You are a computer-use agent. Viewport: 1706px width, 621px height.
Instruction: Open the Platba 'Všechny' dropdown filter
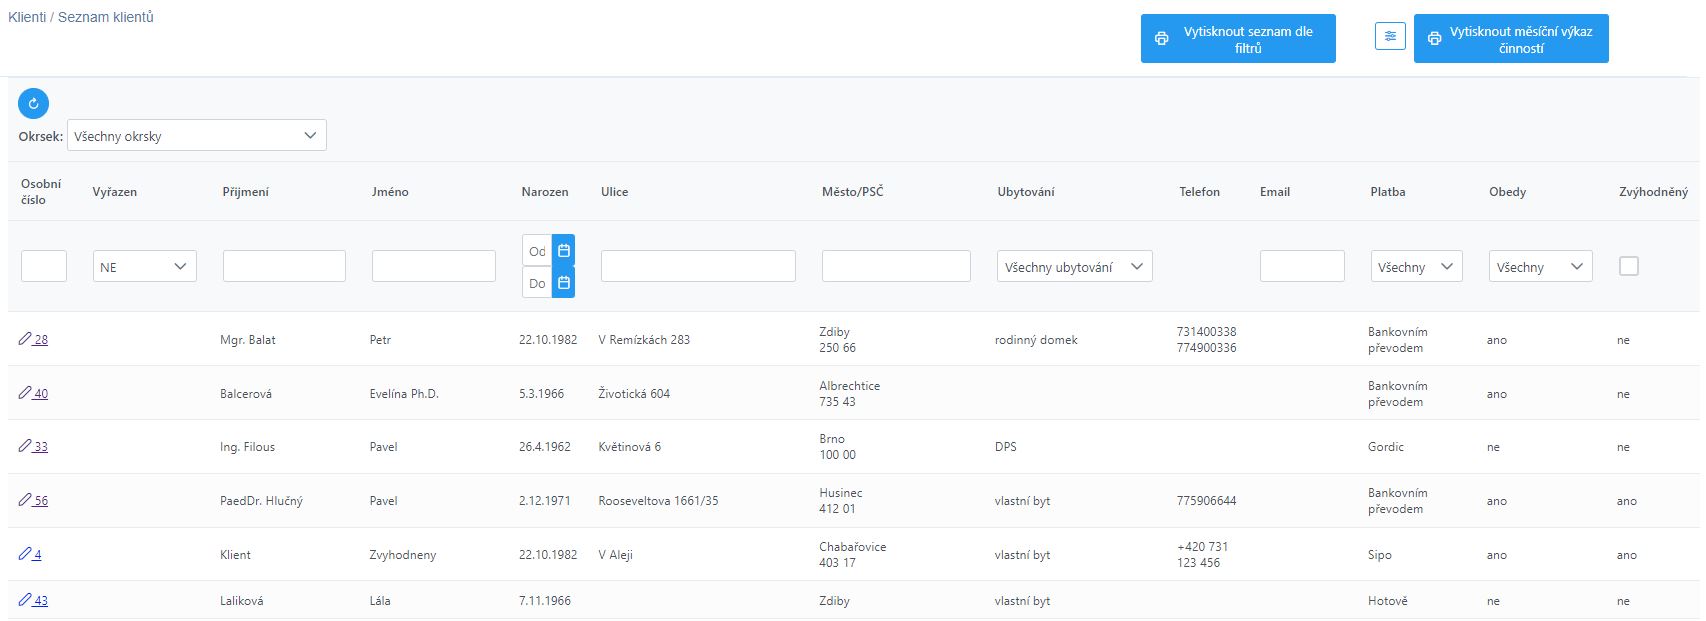tap(1417, 267)
